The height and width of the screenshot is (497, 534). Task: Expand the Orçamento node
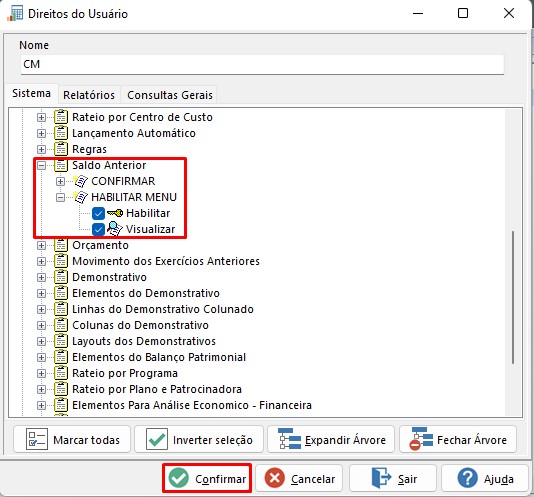41,245
